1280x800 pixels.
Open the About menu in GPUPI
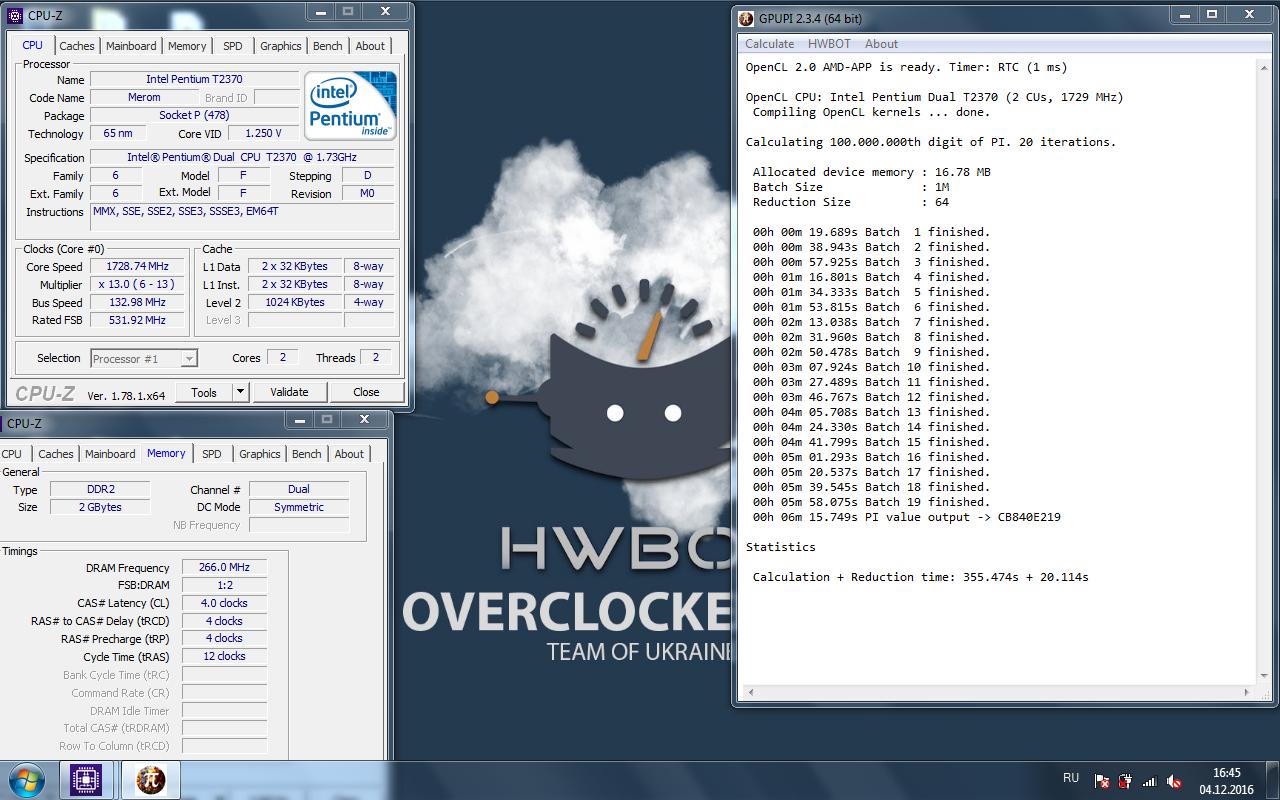(881, 44)
